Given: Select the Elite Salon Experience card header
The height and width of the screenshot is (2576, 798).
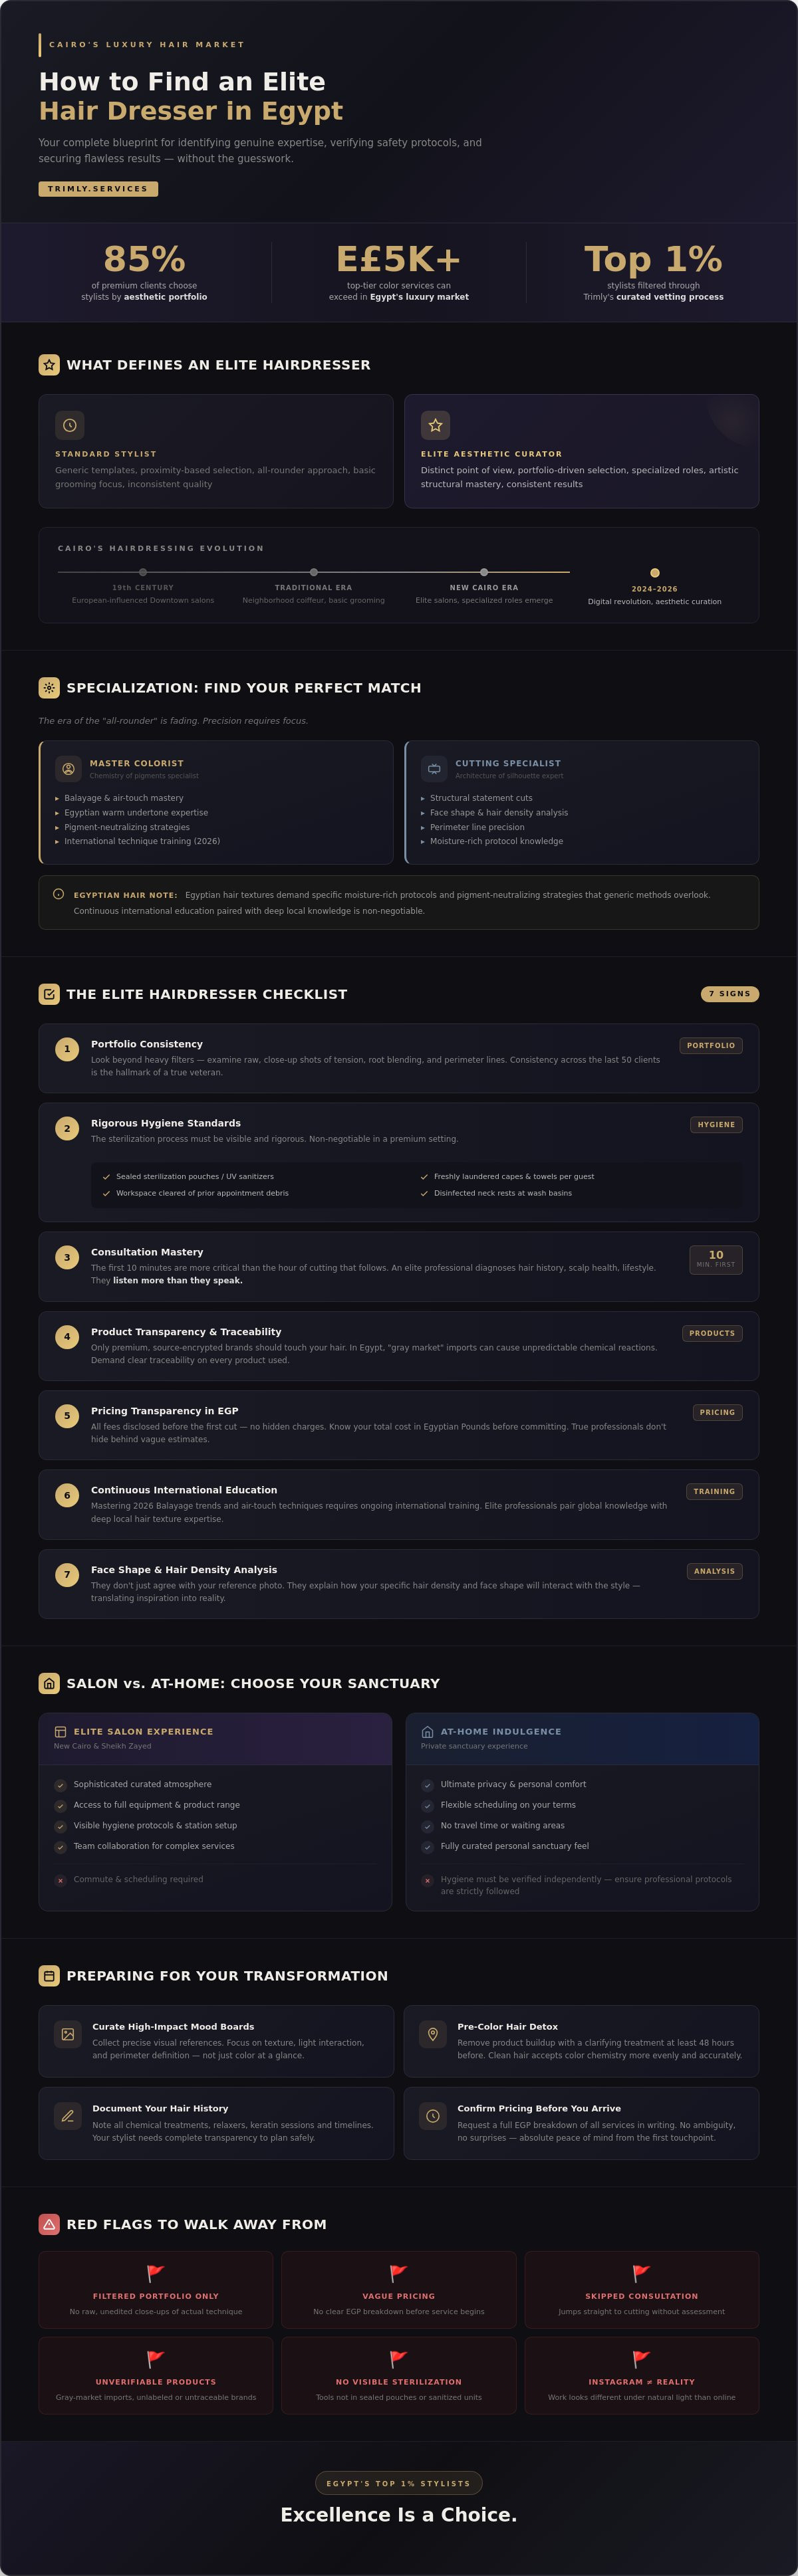Looking at the screenshot, I should click(x=215, y=1738).
